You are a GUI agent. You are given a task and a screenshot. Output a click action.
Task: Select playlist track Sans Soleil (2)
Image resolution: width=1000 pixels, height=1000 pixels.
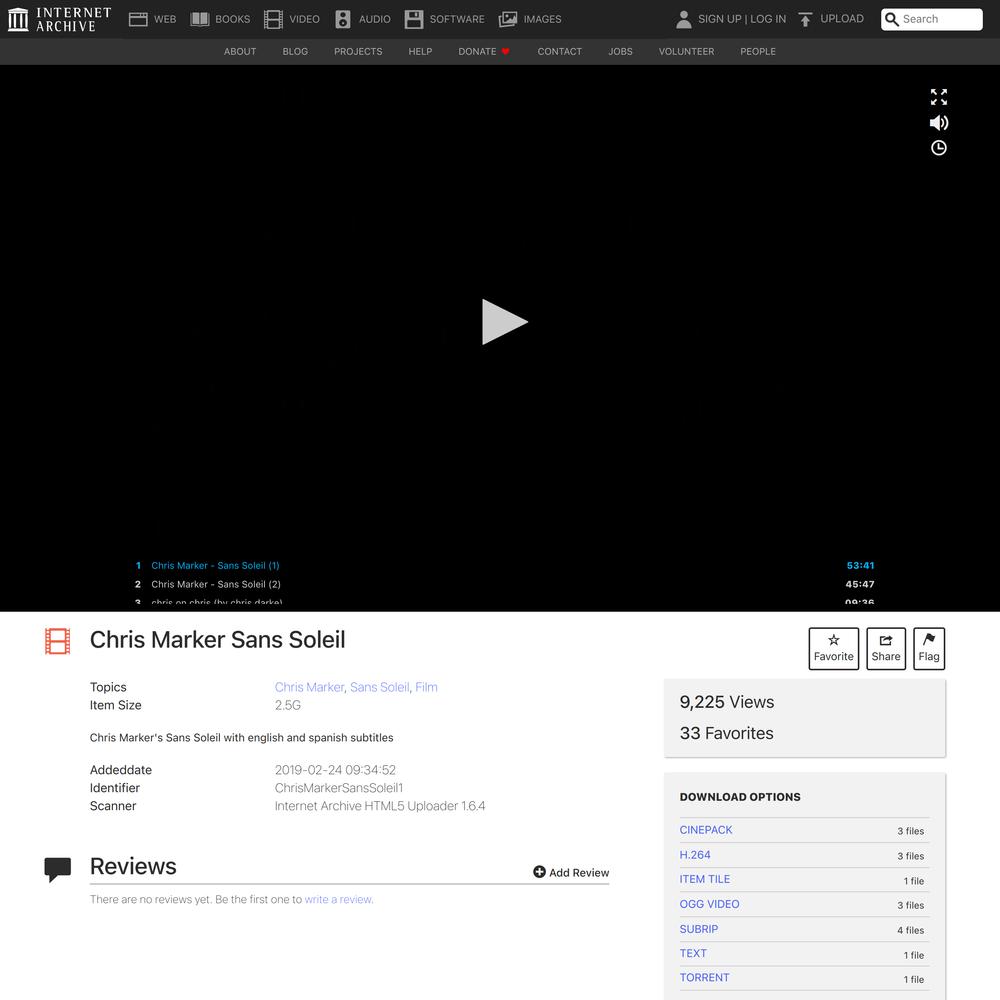point(216,584)
